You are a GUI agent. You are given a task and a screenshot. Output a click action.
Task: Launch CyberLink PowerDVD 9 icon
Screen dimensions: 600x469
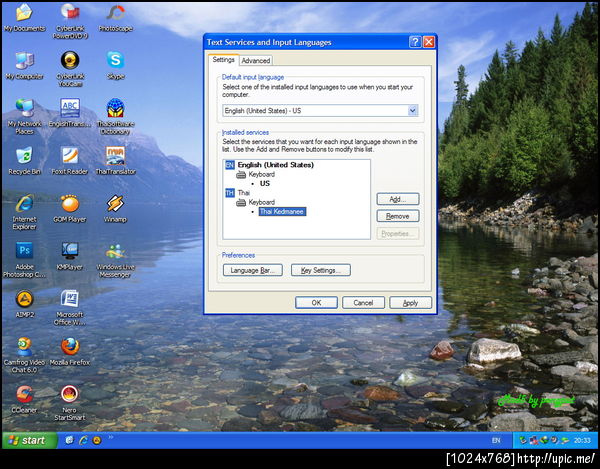click(70, 21)
